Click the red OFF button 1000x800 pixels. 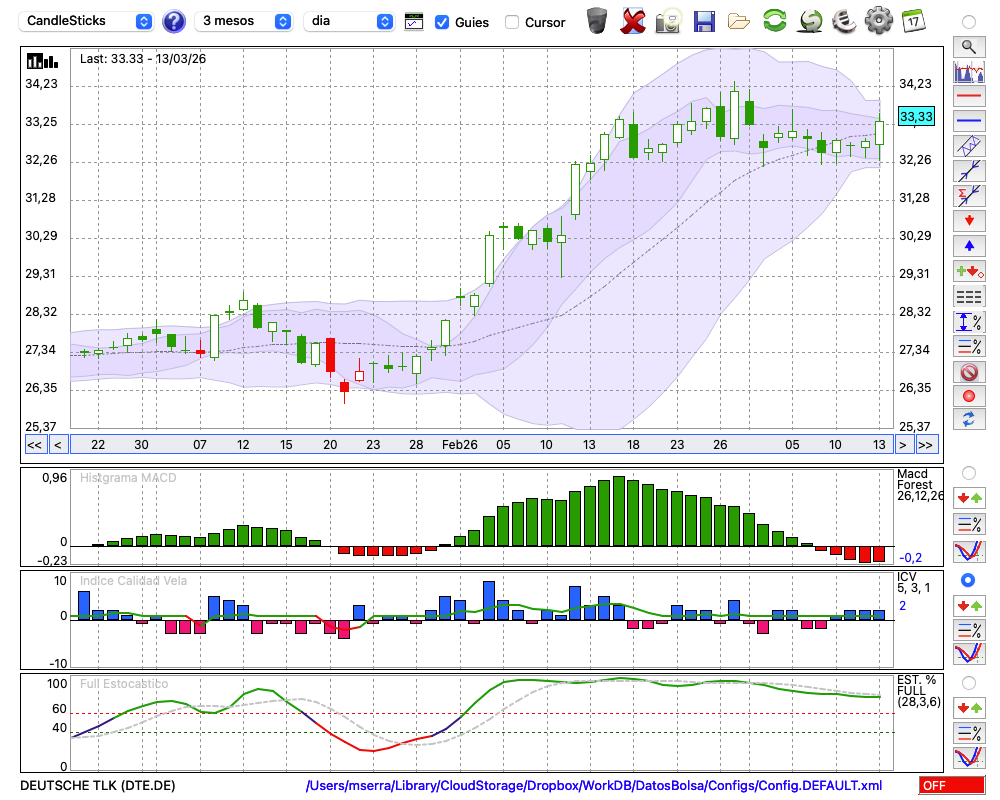click(951, 786)
